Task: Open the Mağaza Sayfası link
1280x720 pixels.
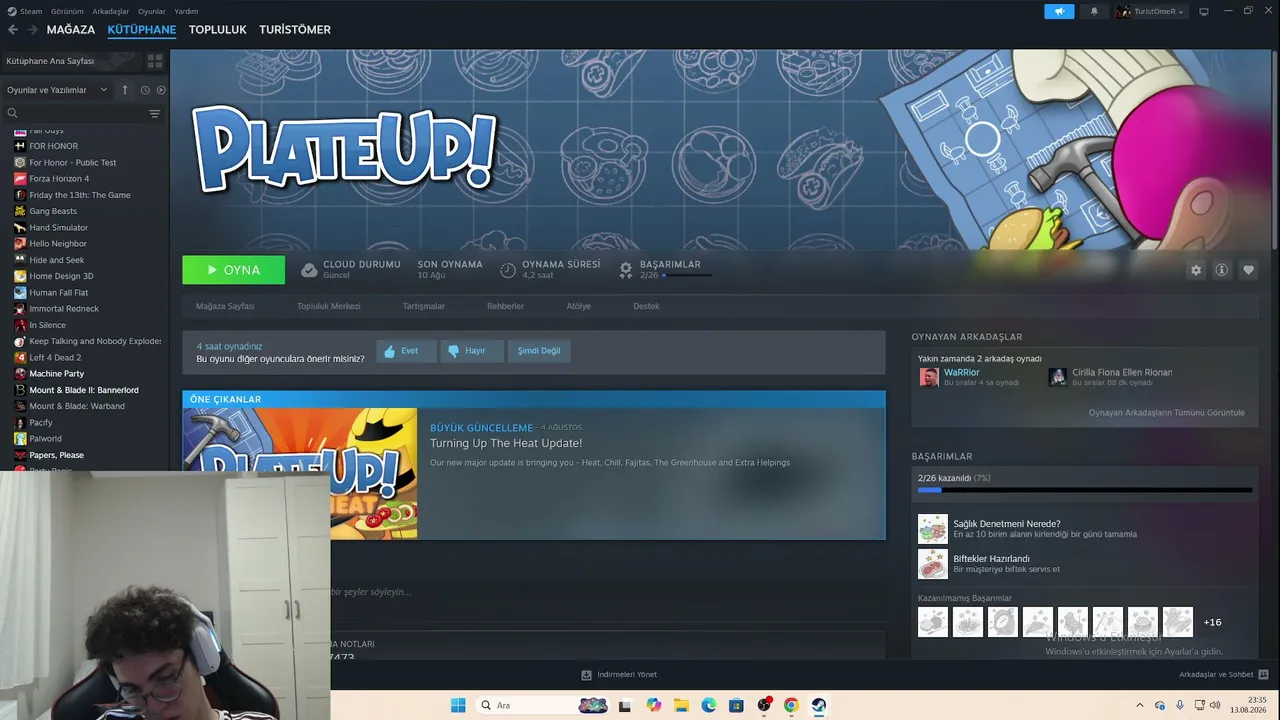Action: click(x=225, y=306)
